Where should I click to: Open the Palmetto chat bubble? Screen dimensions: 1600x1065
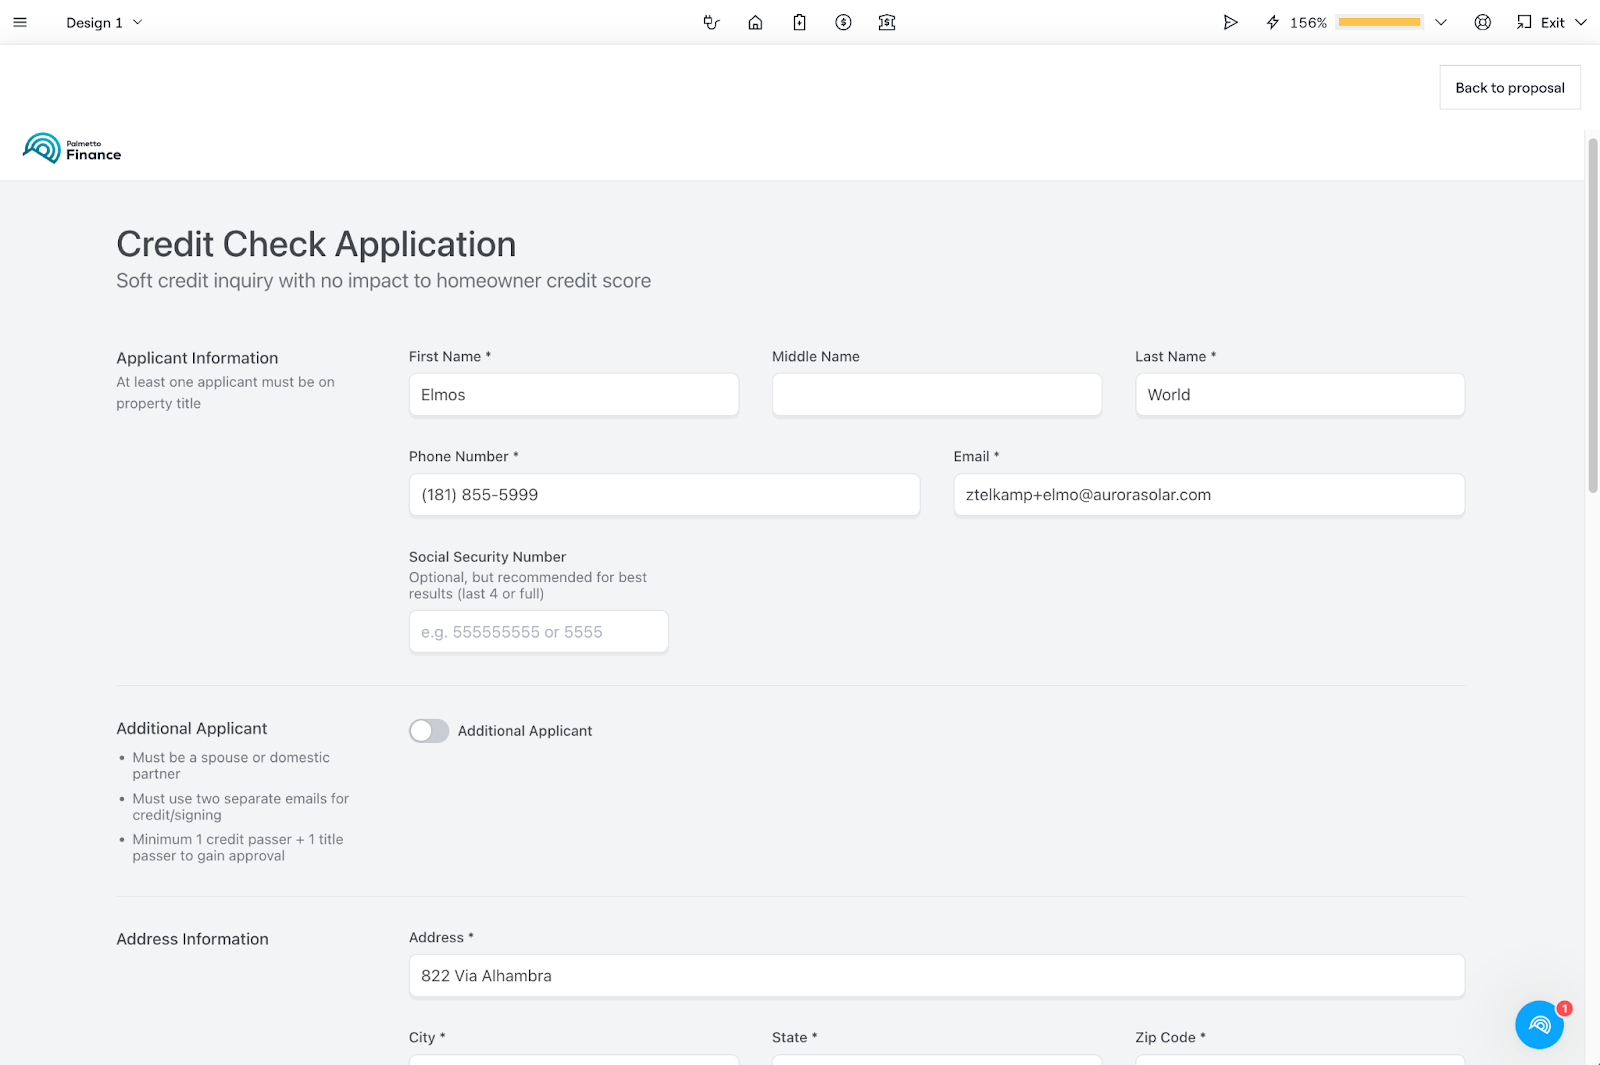[1539, 1025]
